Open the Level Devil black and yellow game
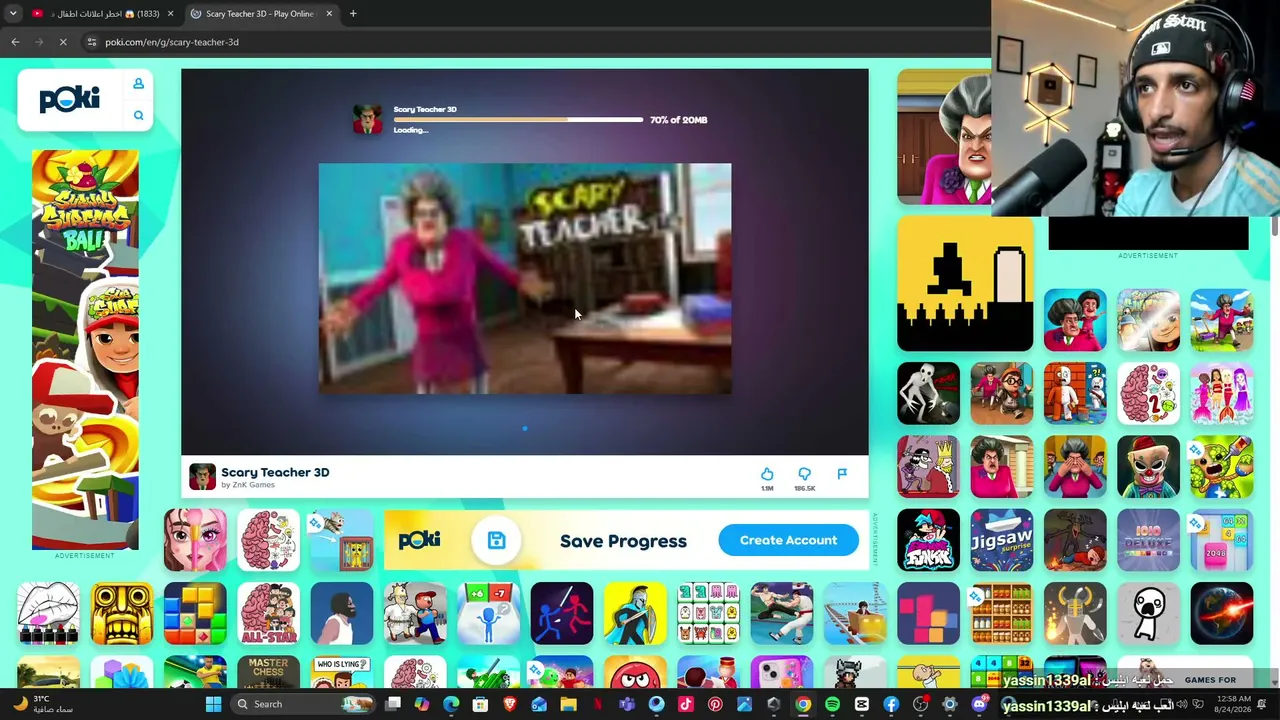Image resolution: width=1280 pixels, height=720 pixels. click(965, 284)
